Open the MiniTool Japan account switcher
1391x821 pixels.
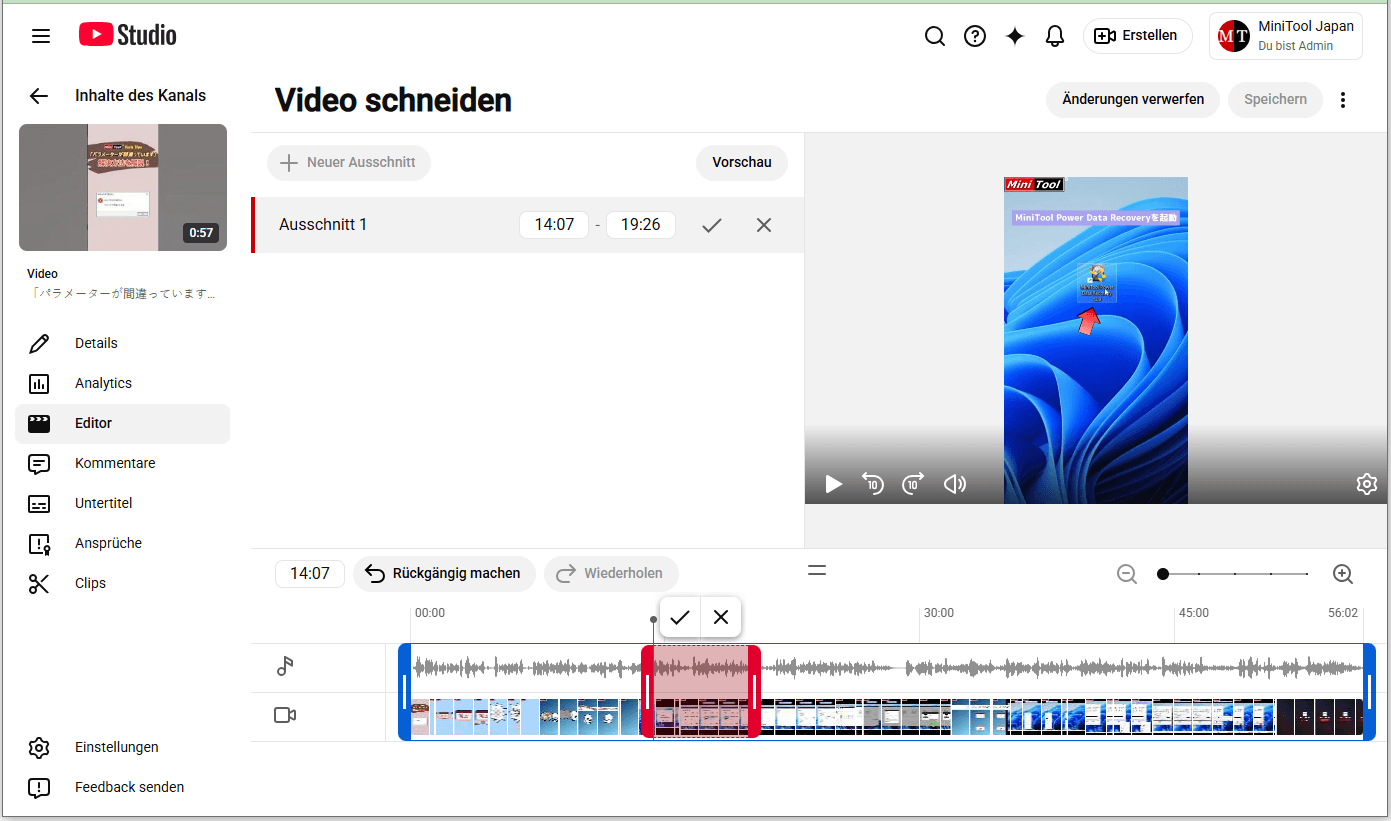pyautogui.click(x=1285, y=36)
